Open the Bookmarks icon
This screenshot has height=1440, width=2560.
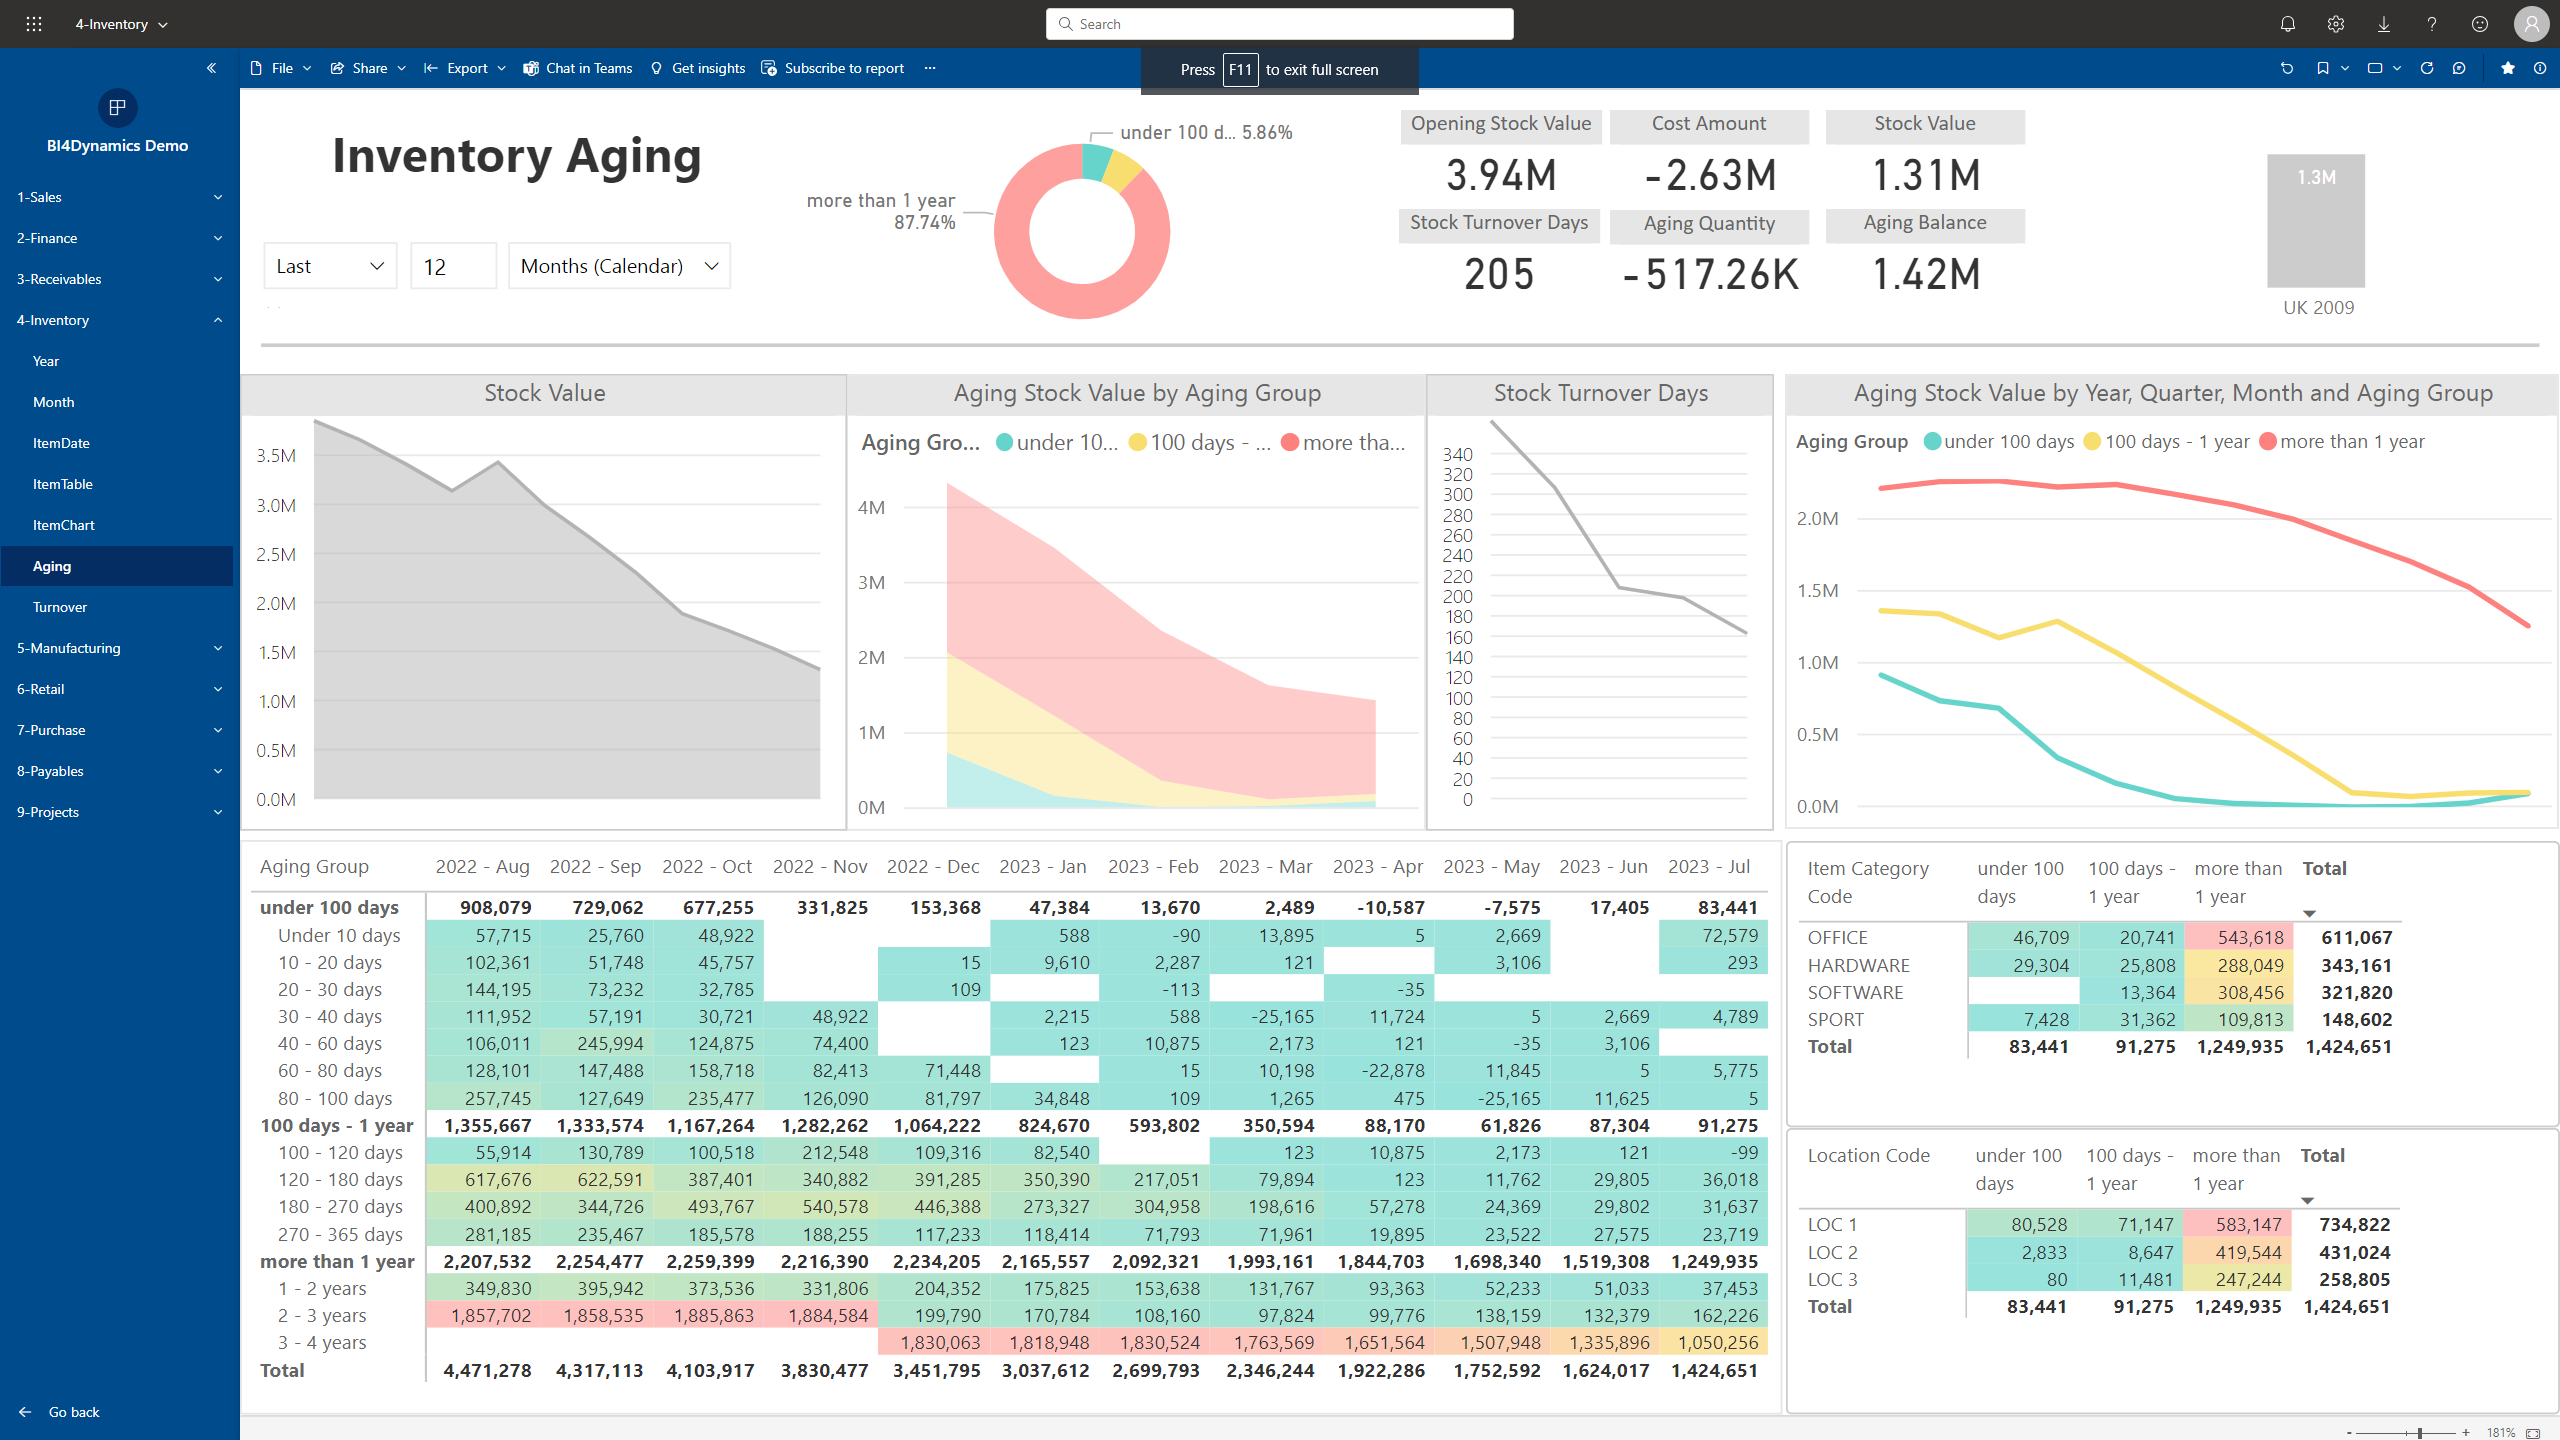pos(2323,68)
